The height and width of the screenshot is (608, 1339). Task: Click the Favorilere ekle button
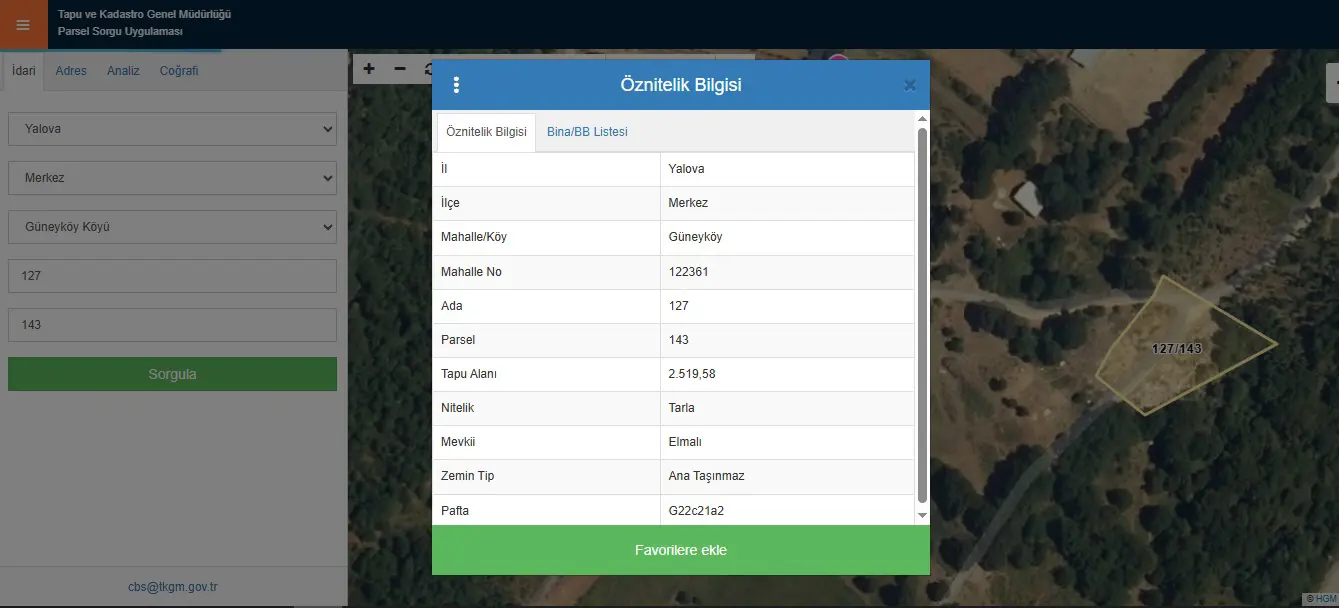(681, 550)
